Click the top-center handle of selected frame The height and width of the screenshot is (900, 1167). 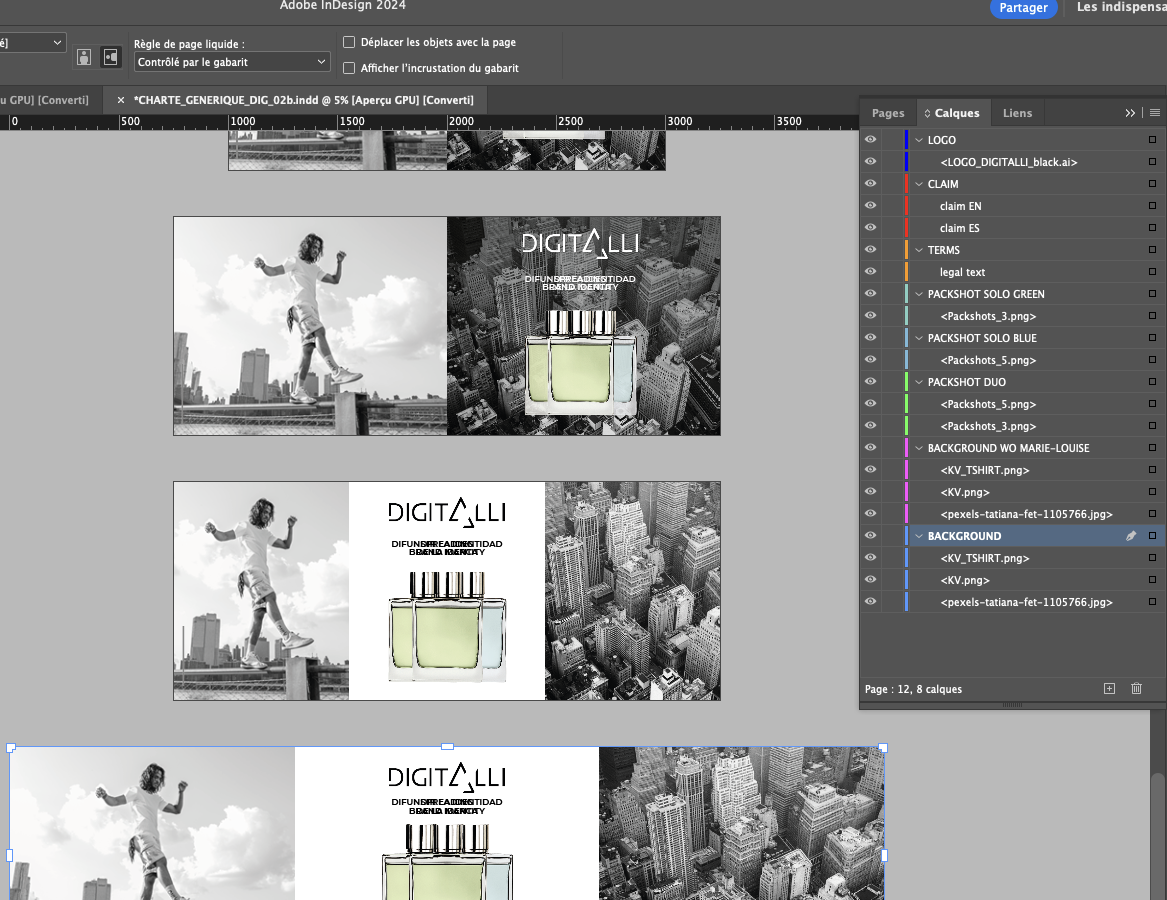(447, 747)
